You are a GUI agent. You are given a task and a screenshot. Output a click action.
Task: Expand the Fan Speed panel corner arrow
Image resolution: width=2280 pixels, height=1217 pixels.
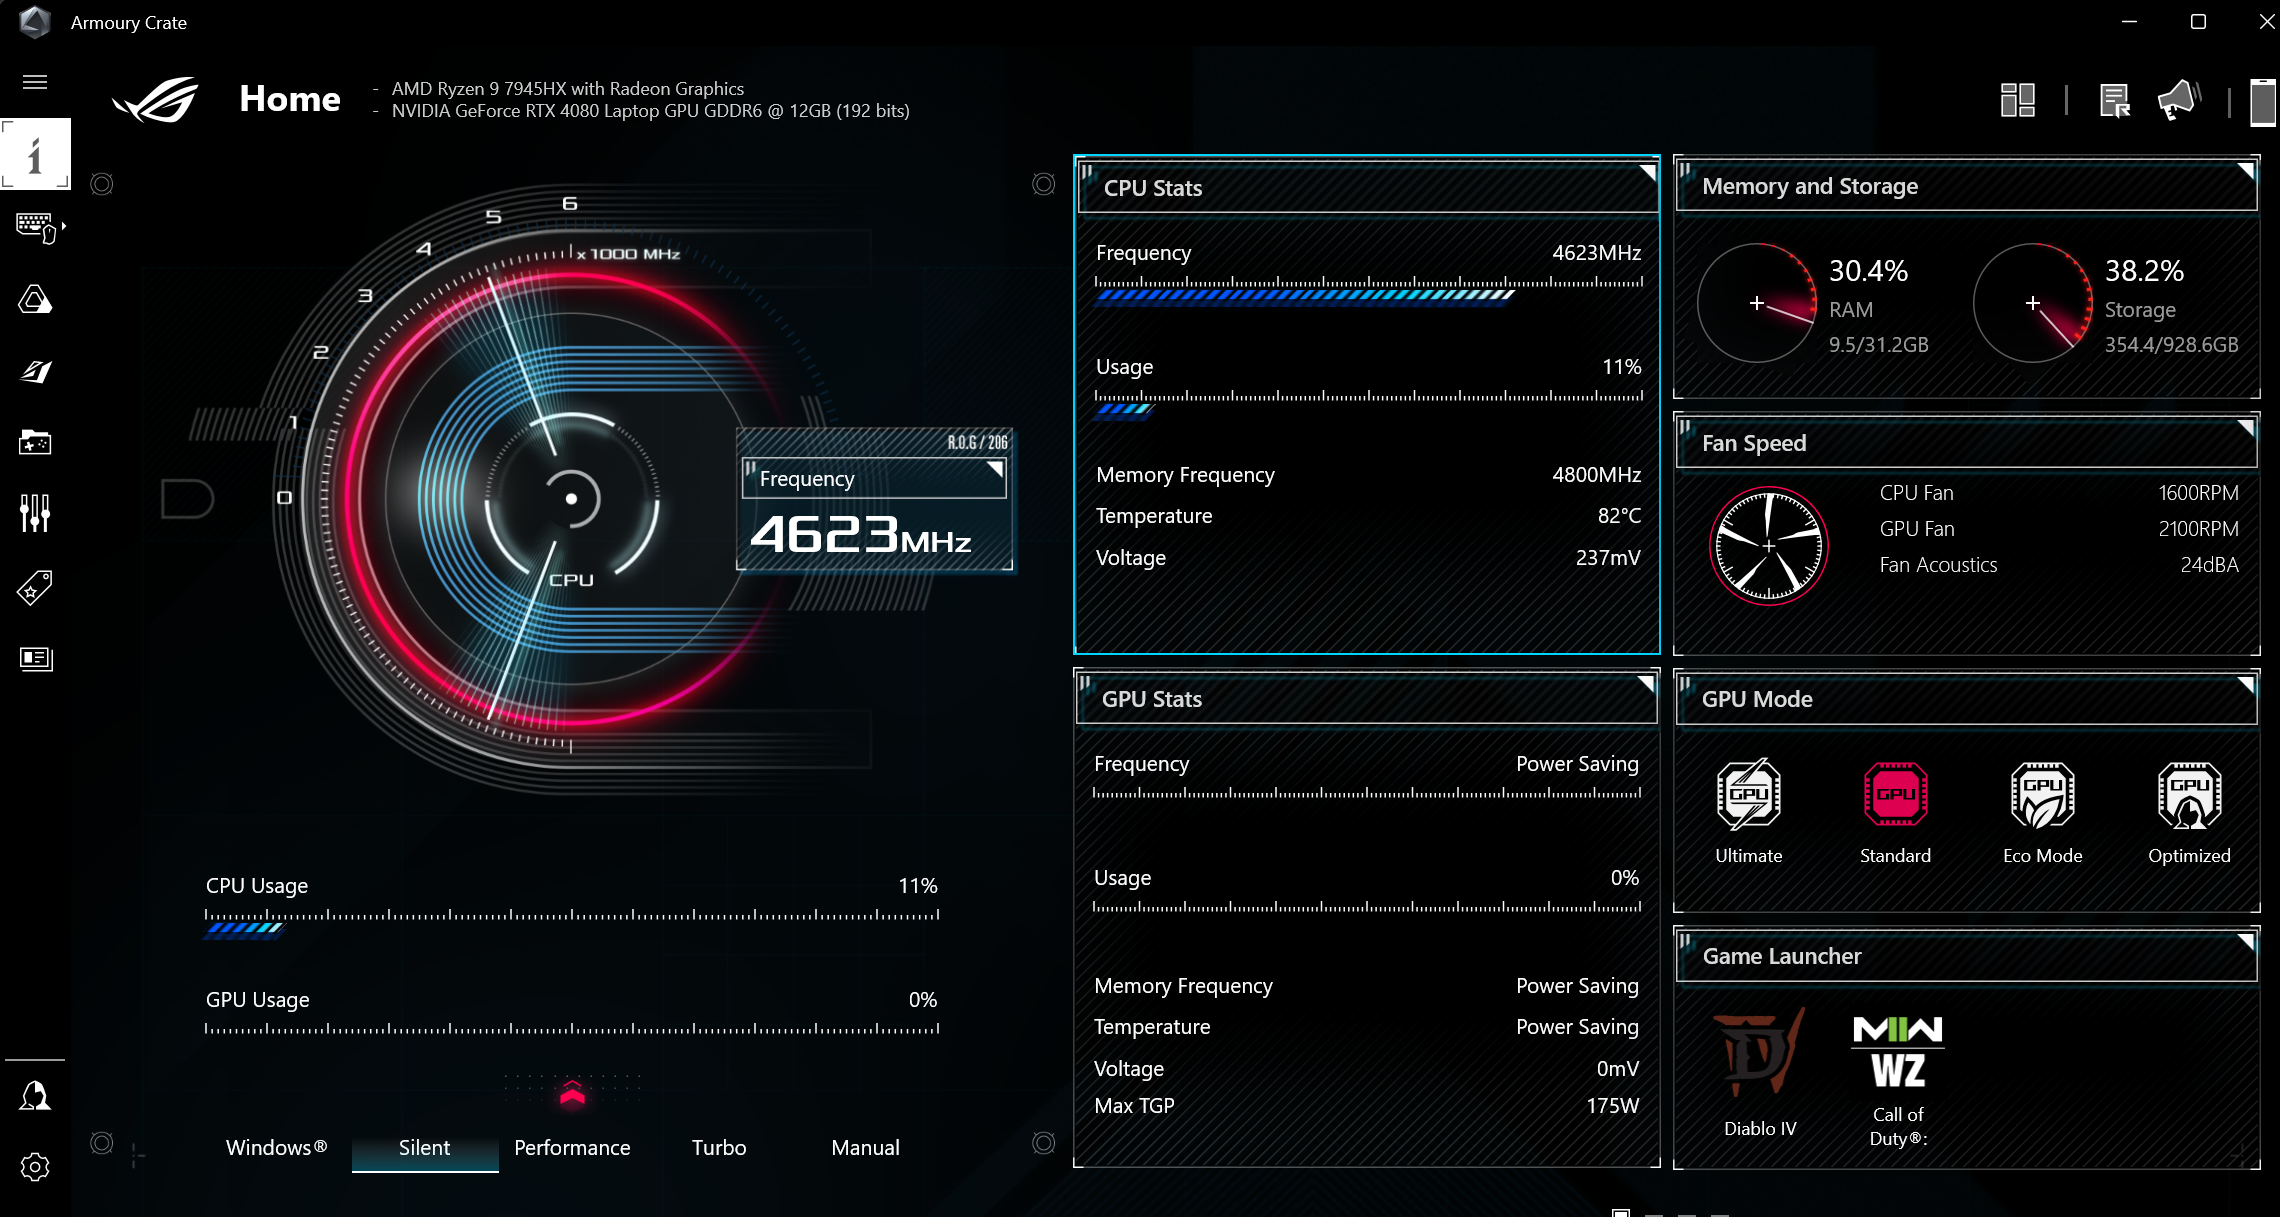click(2245, 428)
